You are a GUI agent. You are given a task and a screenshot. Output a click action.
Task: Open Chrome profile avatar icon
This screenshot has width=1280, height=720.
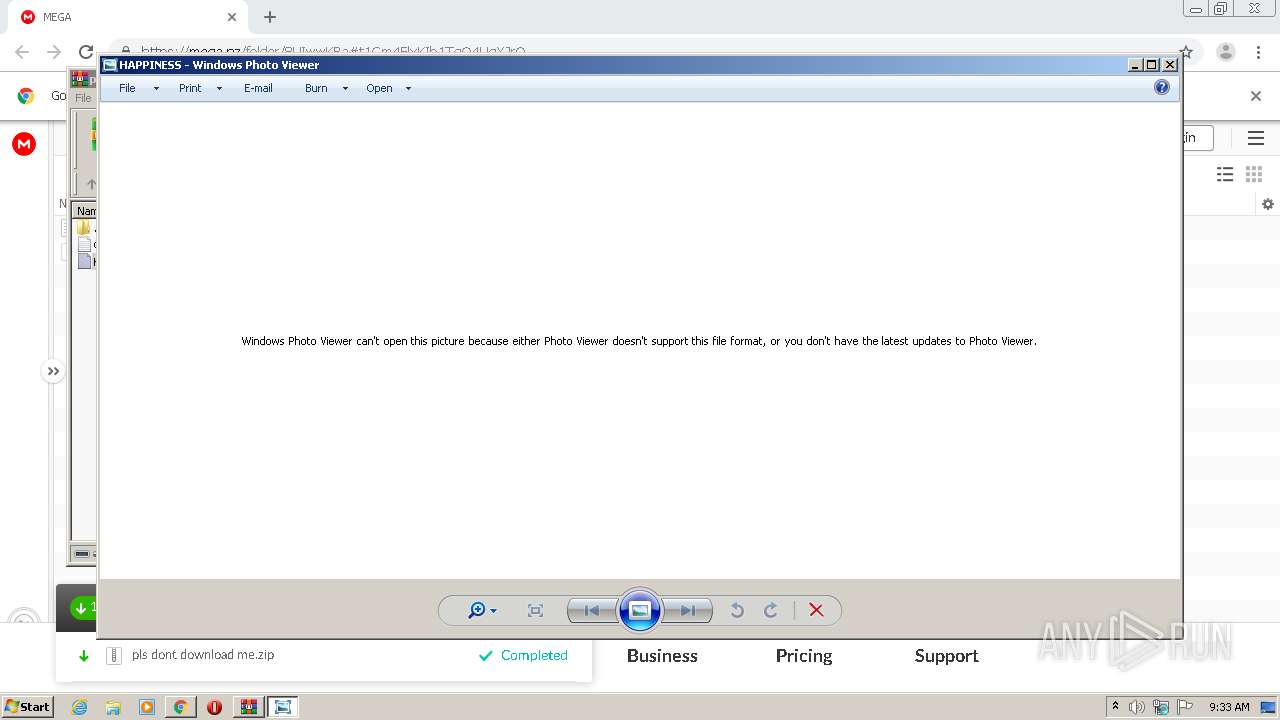point(1225,52)
